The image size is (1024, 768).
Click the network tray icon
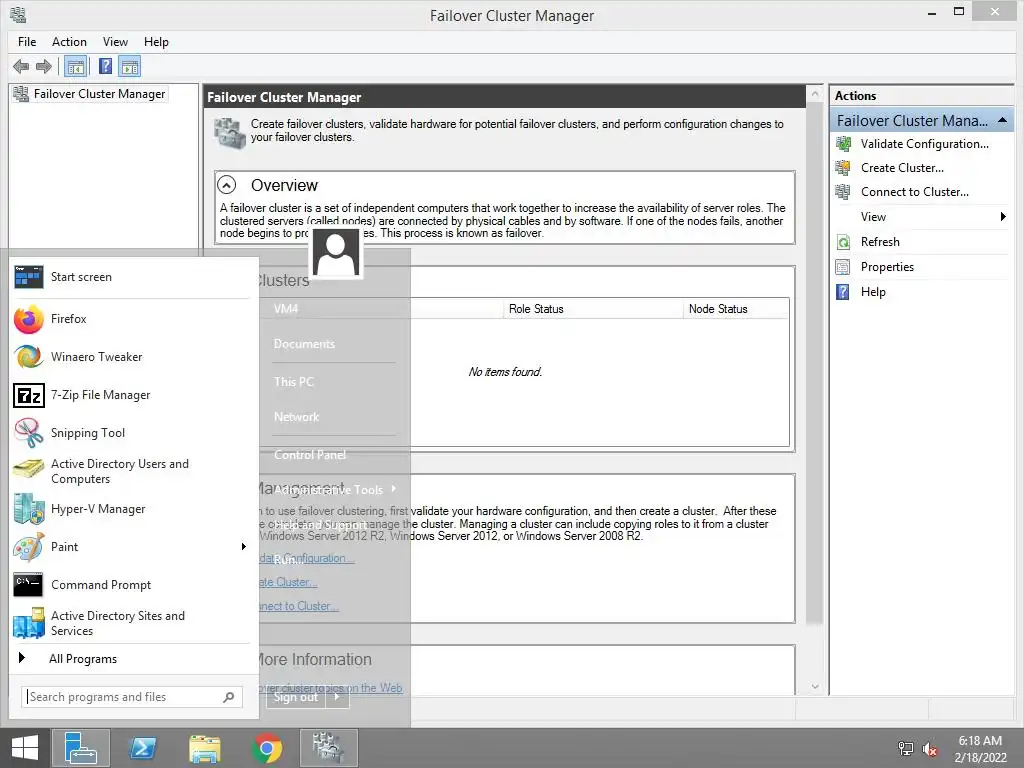click(x=905, y=749)
